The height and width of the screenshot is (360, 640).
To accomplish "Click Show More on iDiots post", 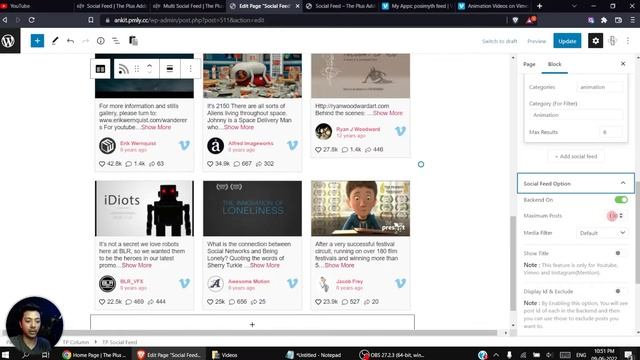I will coord(136,265).
